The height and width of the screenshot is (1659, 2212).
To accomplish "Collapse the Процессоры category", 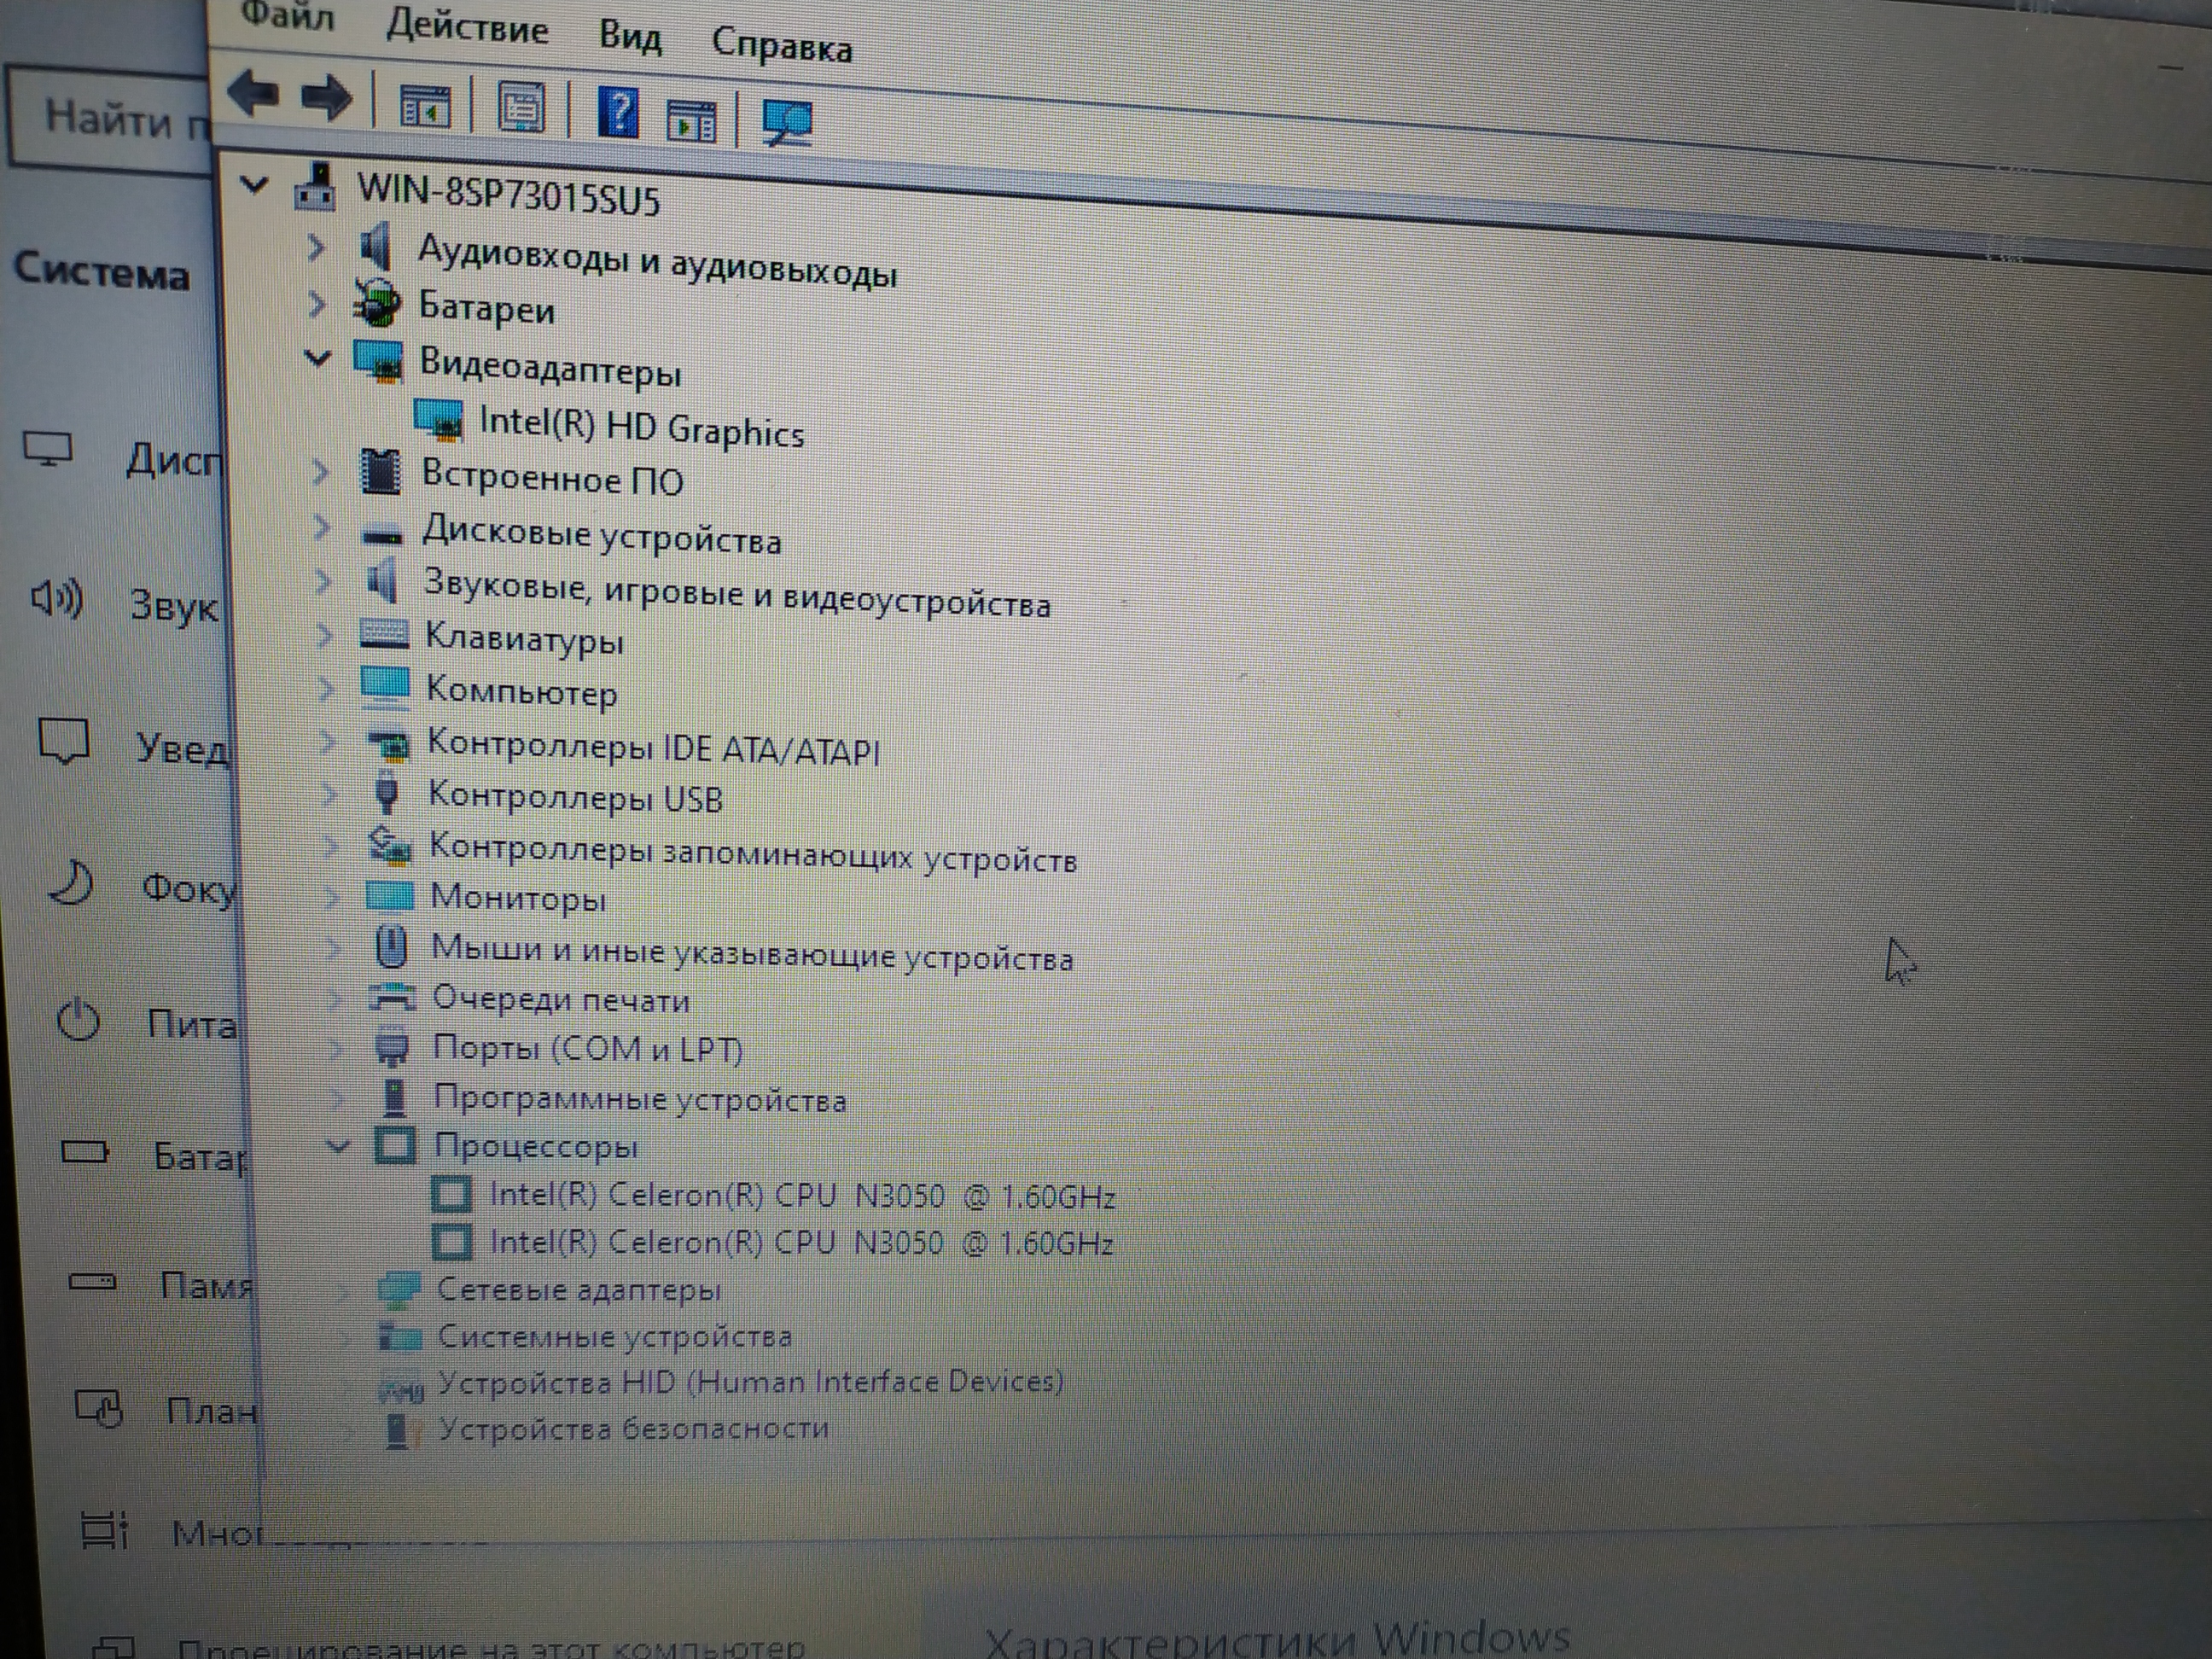I will pos(338,1146).
